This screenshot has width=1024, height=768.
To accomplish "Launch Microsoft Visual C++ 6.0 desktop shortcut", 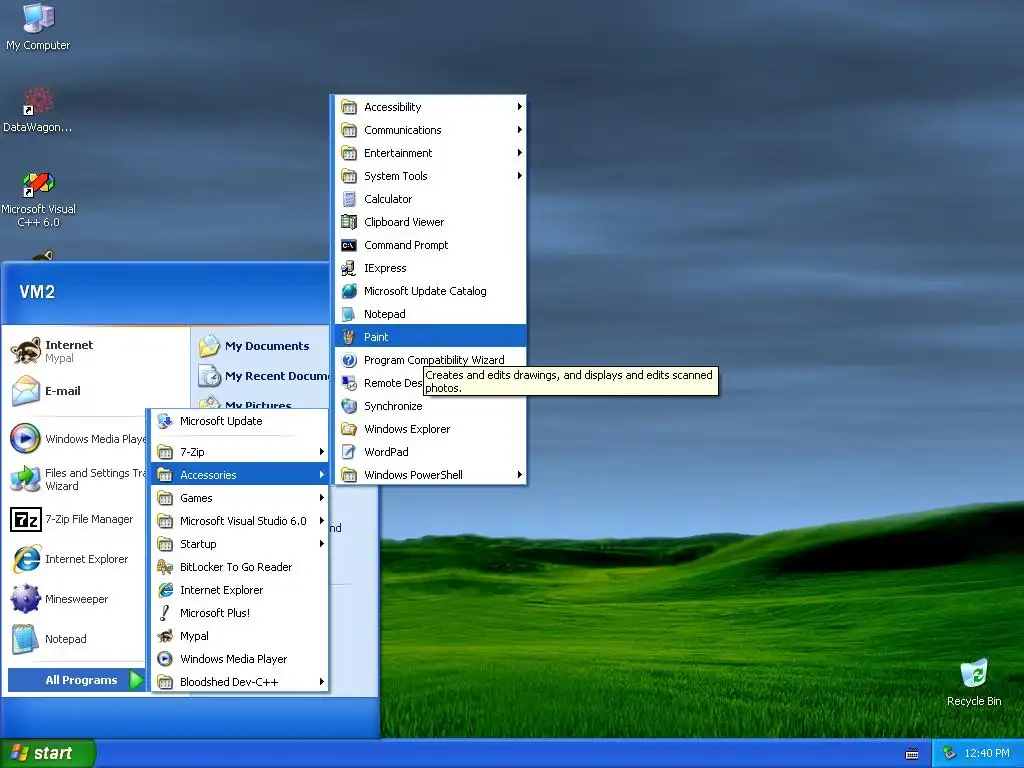I will 38,199.
